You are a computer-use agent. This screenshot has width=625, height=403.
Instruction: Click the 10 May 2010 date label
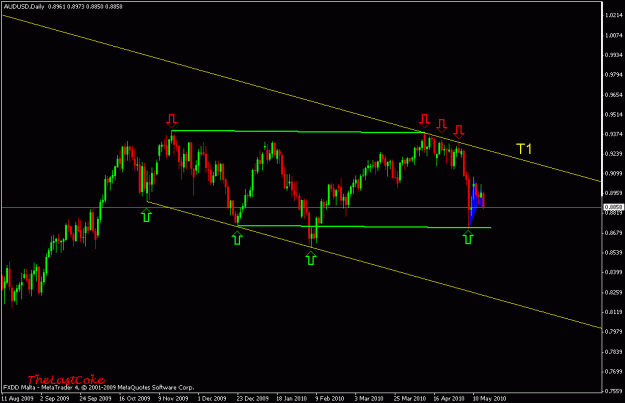click(489, 399)
